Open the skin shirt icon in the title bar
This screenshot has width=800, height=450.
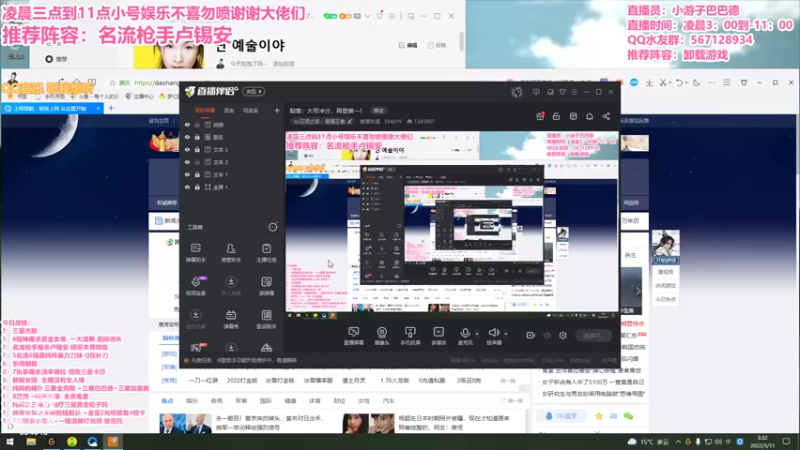[x=562, y=92]
